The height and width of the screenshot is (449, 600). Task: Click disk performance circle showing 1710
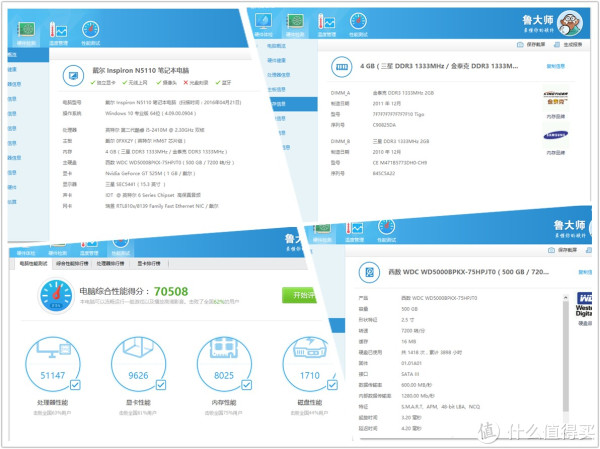tap(310, 364)
